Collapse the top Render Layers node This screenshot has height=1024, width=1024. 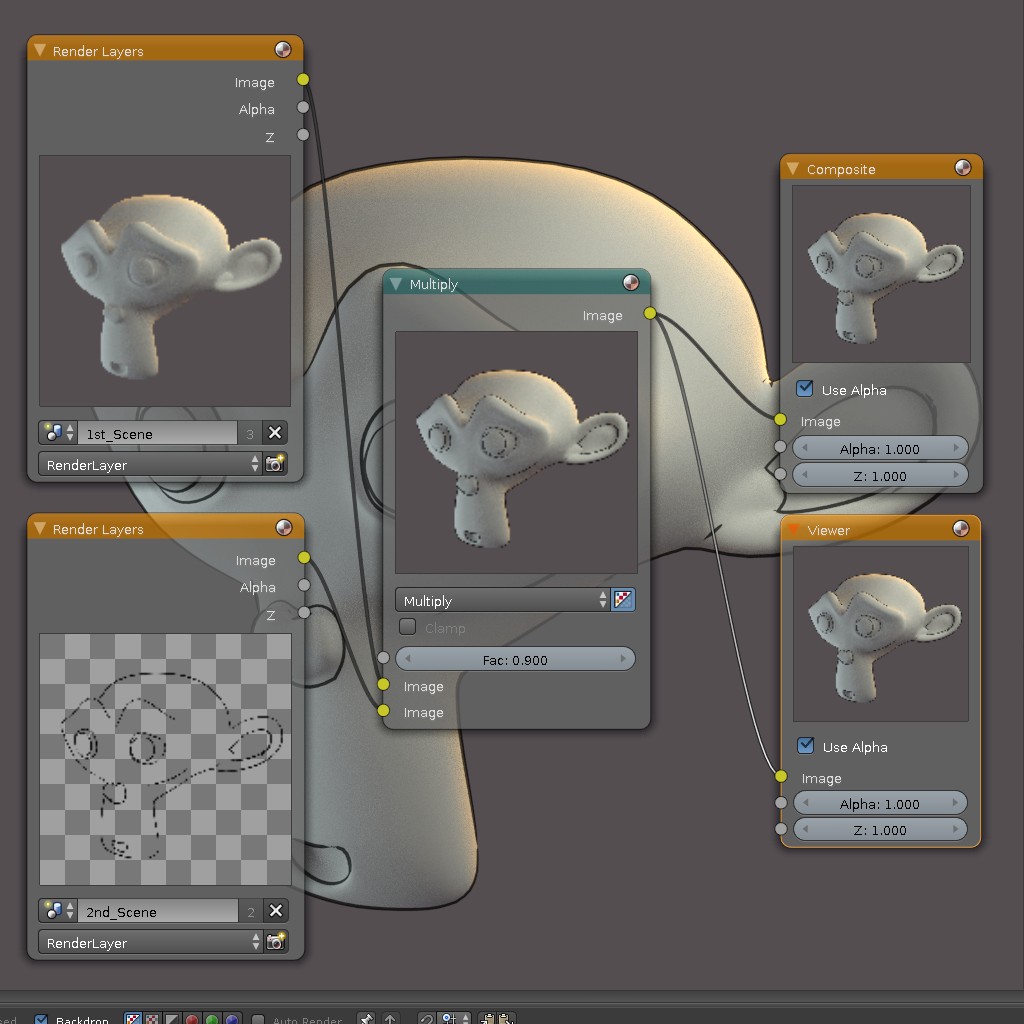point(40,50)
